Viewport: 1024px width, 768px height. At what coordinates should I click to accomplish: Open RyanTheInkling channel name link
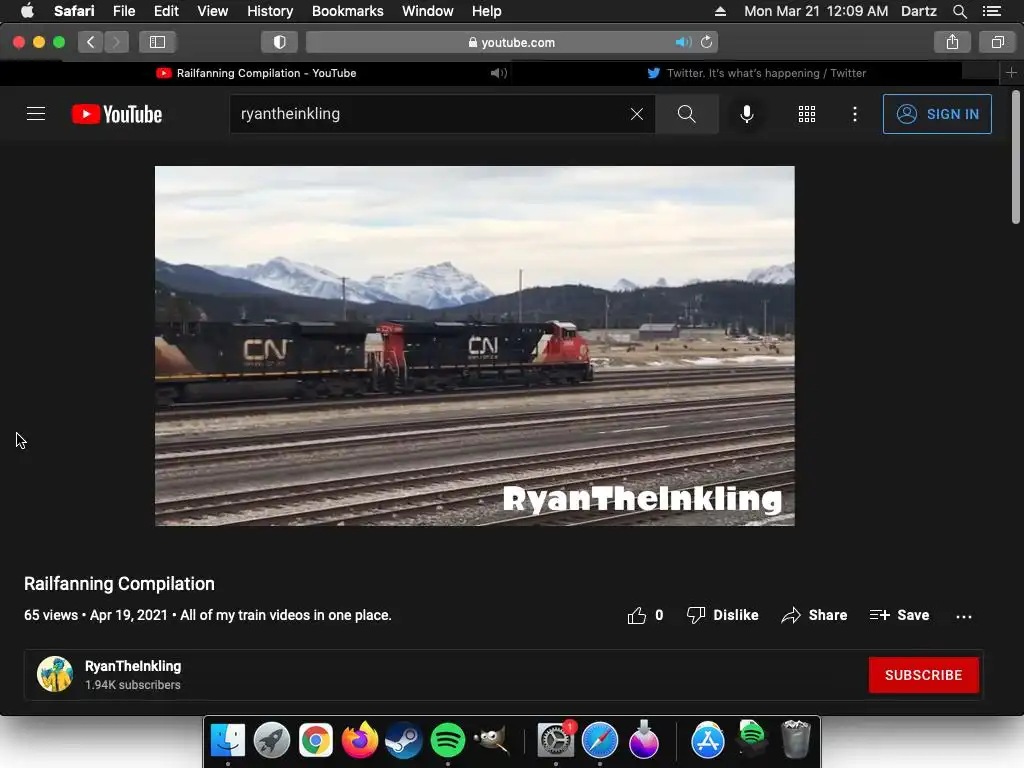pos(133,666)
